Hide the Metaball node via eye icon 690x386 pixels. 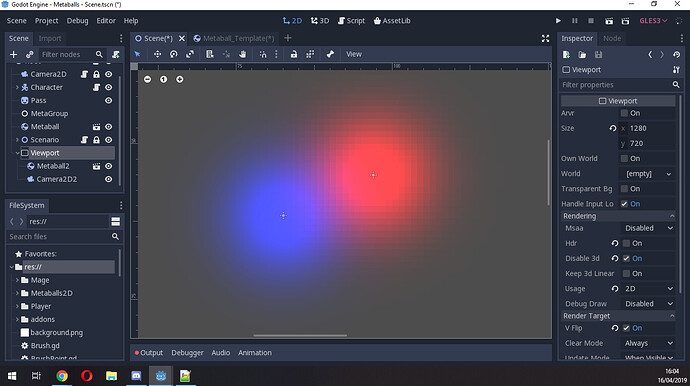108,127
